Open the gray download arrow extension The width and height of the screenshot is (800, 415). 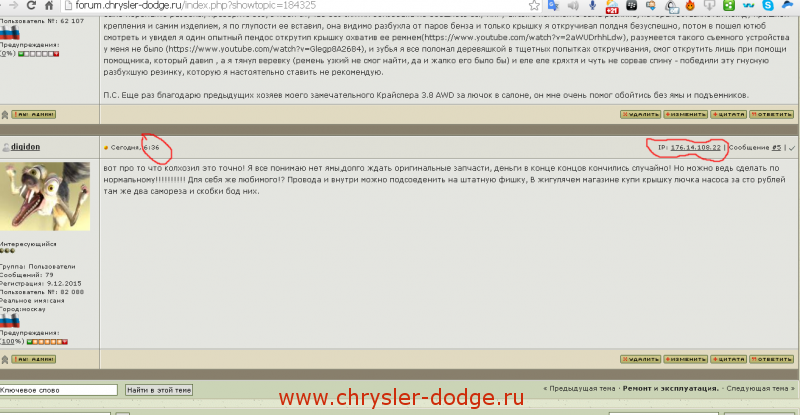[x=709, y=6]
